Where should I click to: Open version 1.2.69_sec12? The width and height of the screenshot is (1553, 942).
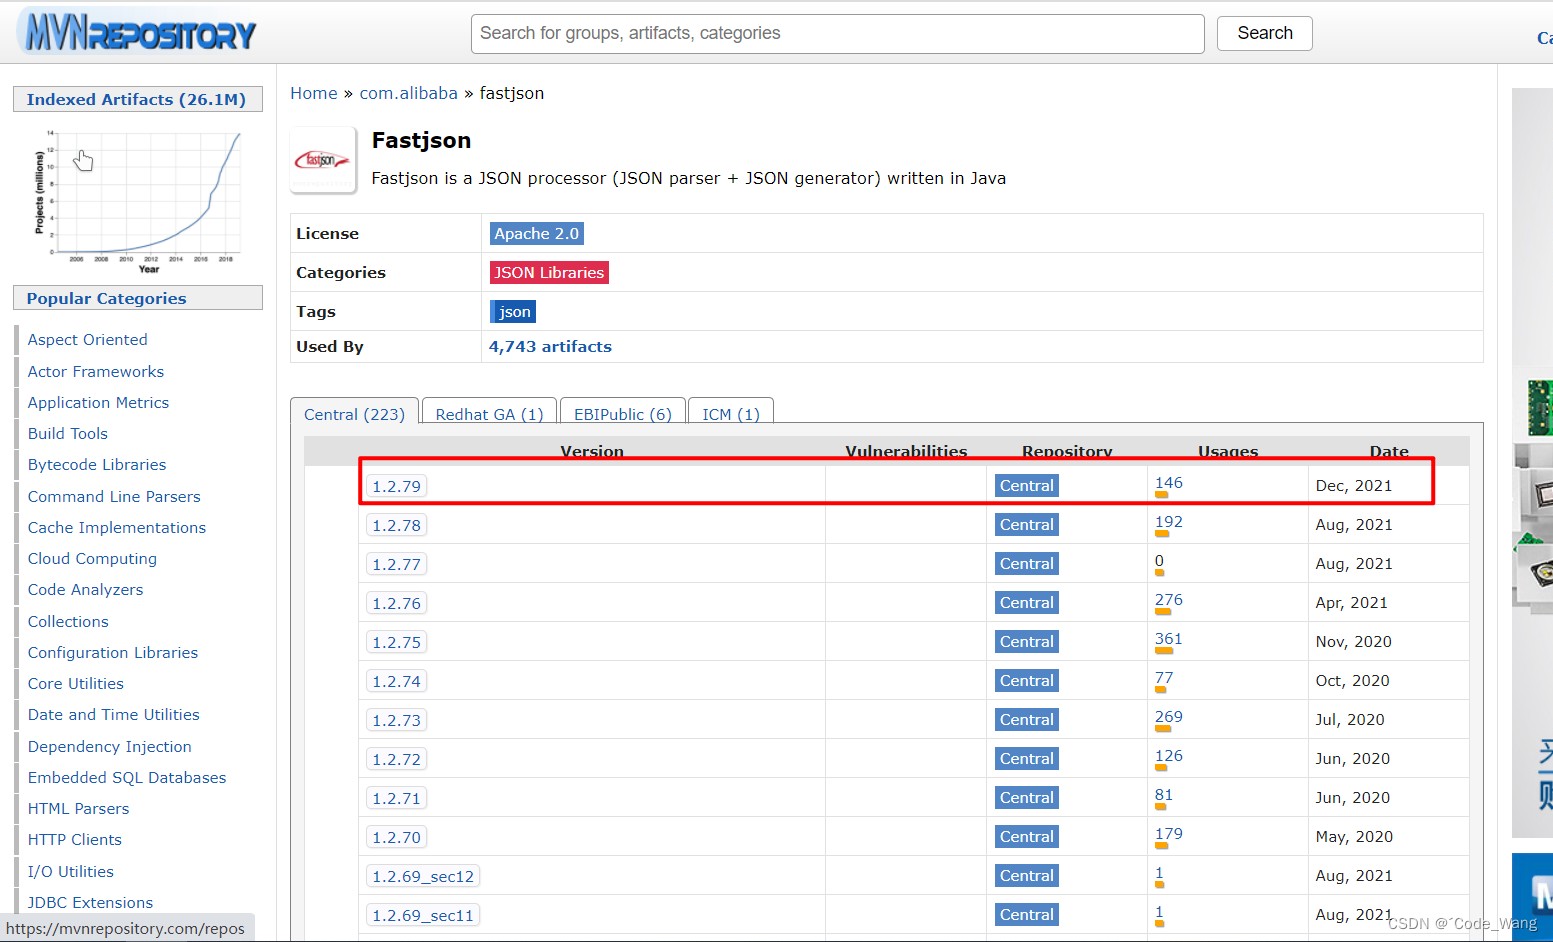click(423, 876)
